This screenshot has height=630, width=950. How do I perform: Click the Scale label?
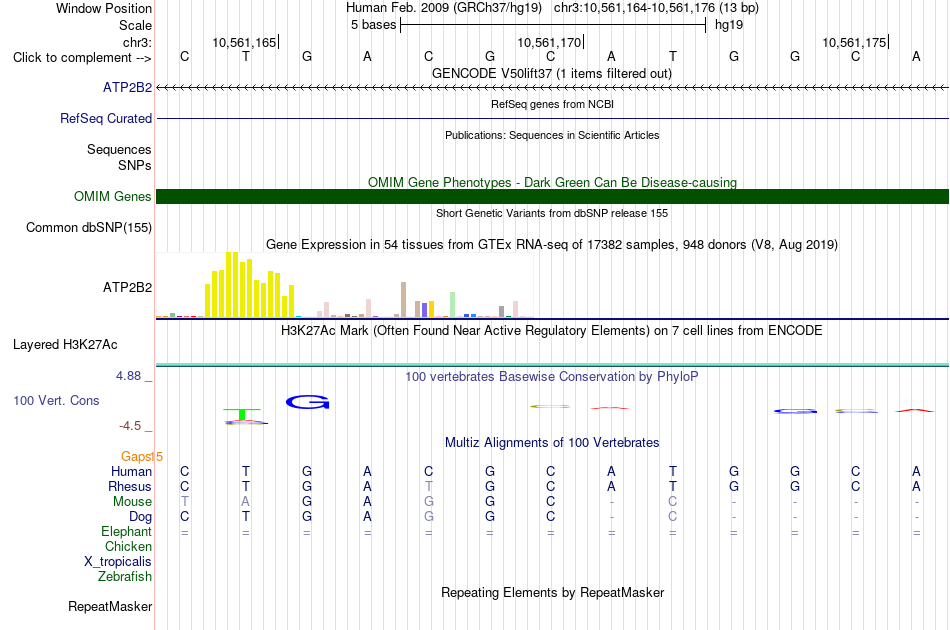point(135,25)
